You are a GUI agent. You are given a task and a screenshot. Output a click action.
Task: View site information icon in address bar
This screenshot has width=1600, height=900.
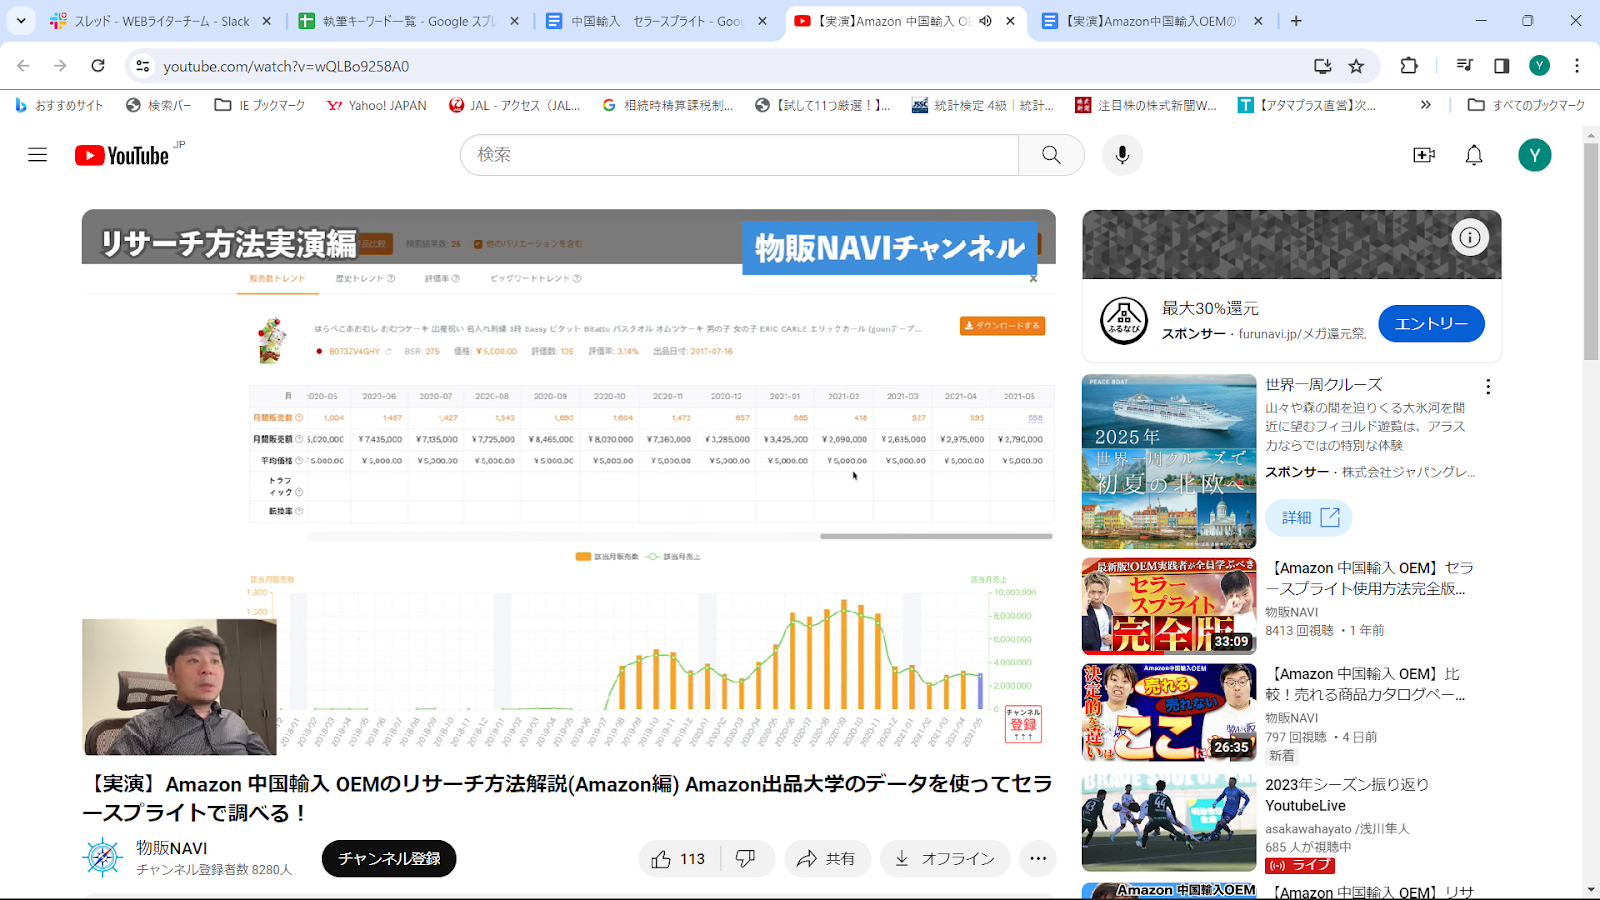point(143,66)
